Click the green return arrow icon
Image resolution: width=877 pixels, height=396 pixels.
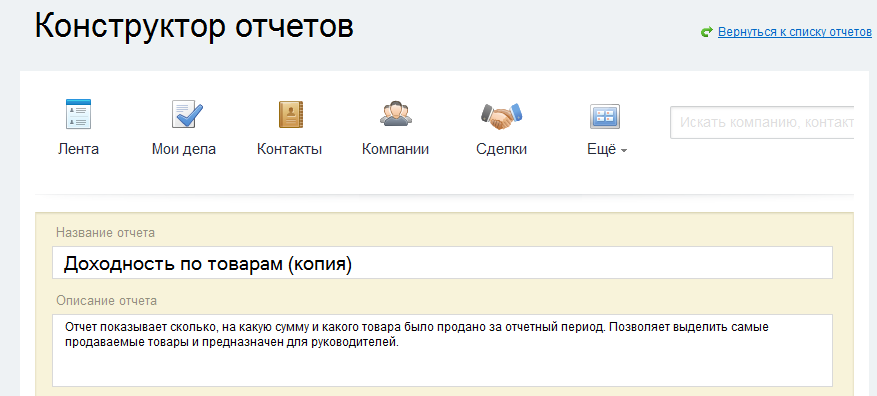(x=706, y=32)
